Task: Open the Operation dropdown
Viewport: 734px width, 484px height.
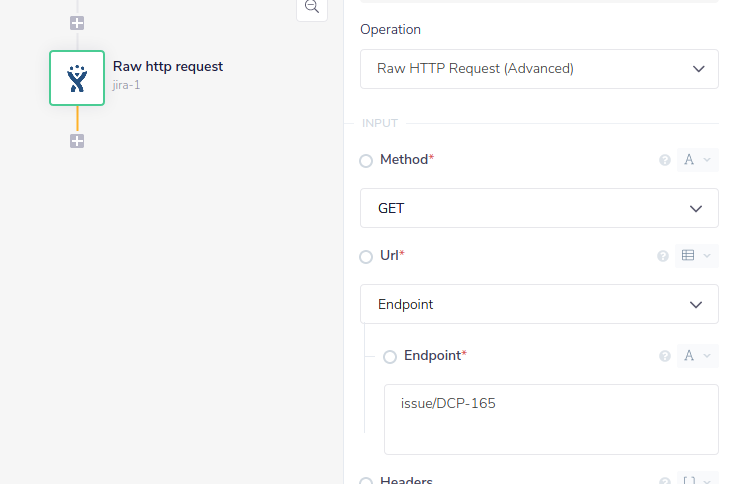Action: click(539, 69)
